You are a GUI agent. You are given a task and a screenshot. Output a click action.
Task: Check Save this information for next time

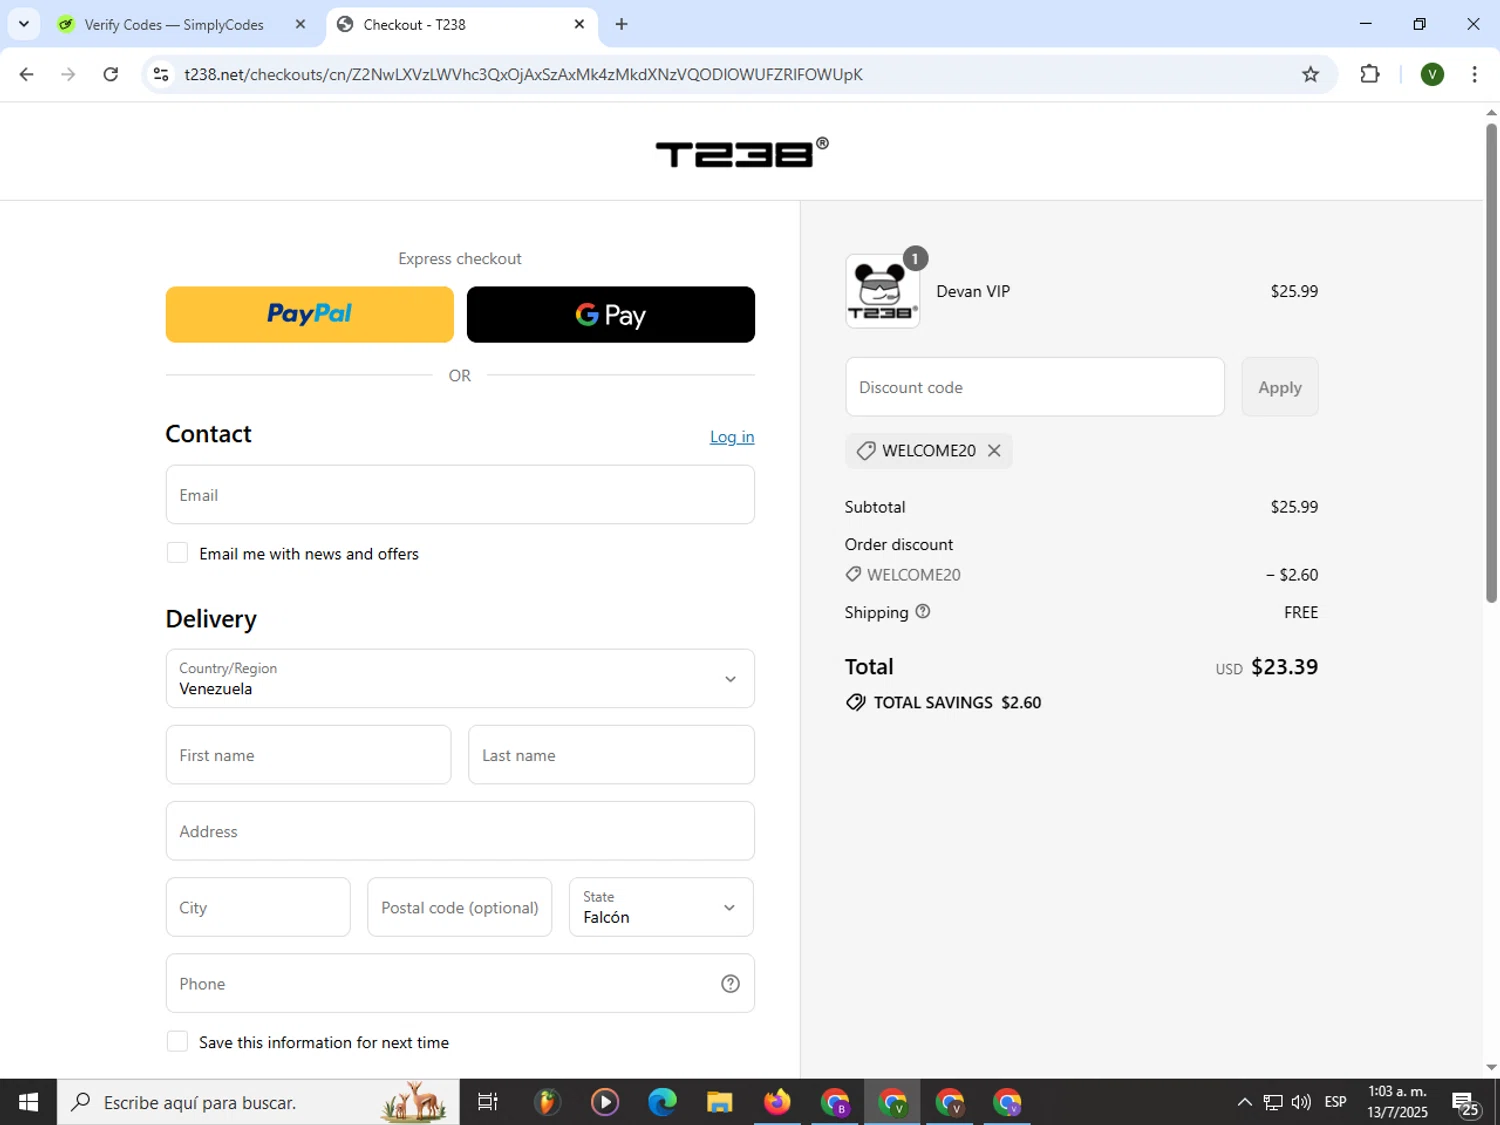click(177, 1042)
